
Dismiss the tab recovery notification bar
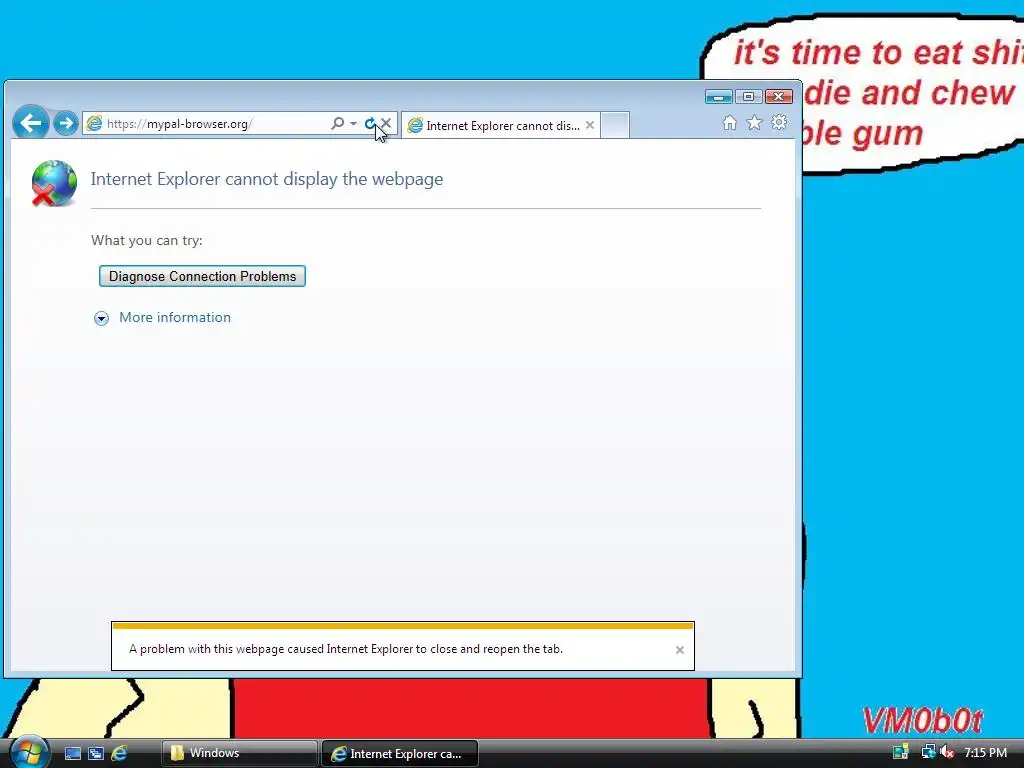point(680,650)
